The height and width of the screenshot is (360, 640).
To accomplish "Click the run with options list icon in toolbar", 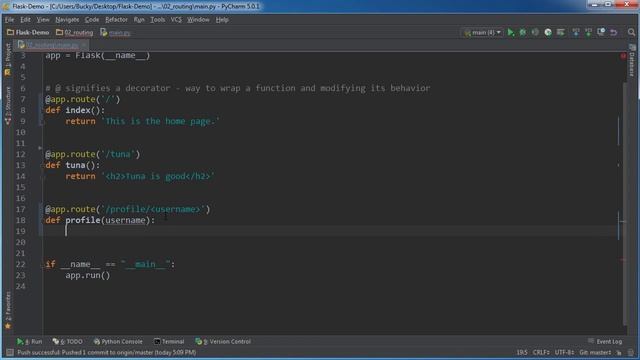I will 560,32.
